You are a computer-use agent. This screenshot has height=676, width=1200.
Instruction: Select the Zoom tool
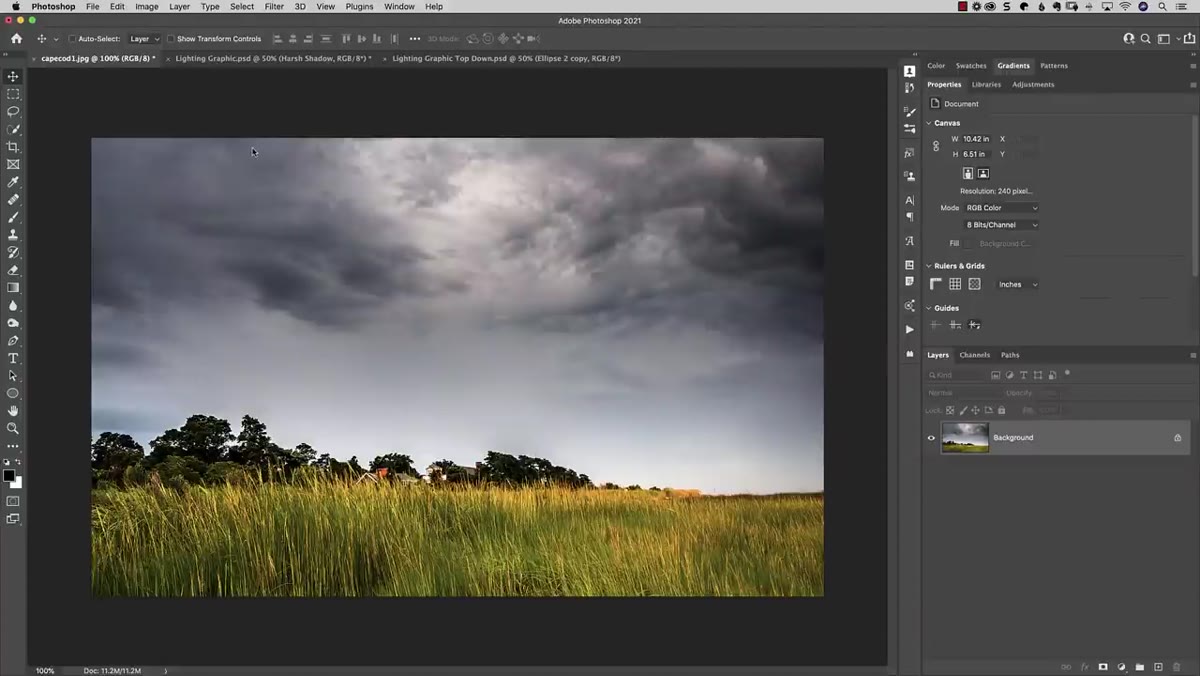point(13,428)
